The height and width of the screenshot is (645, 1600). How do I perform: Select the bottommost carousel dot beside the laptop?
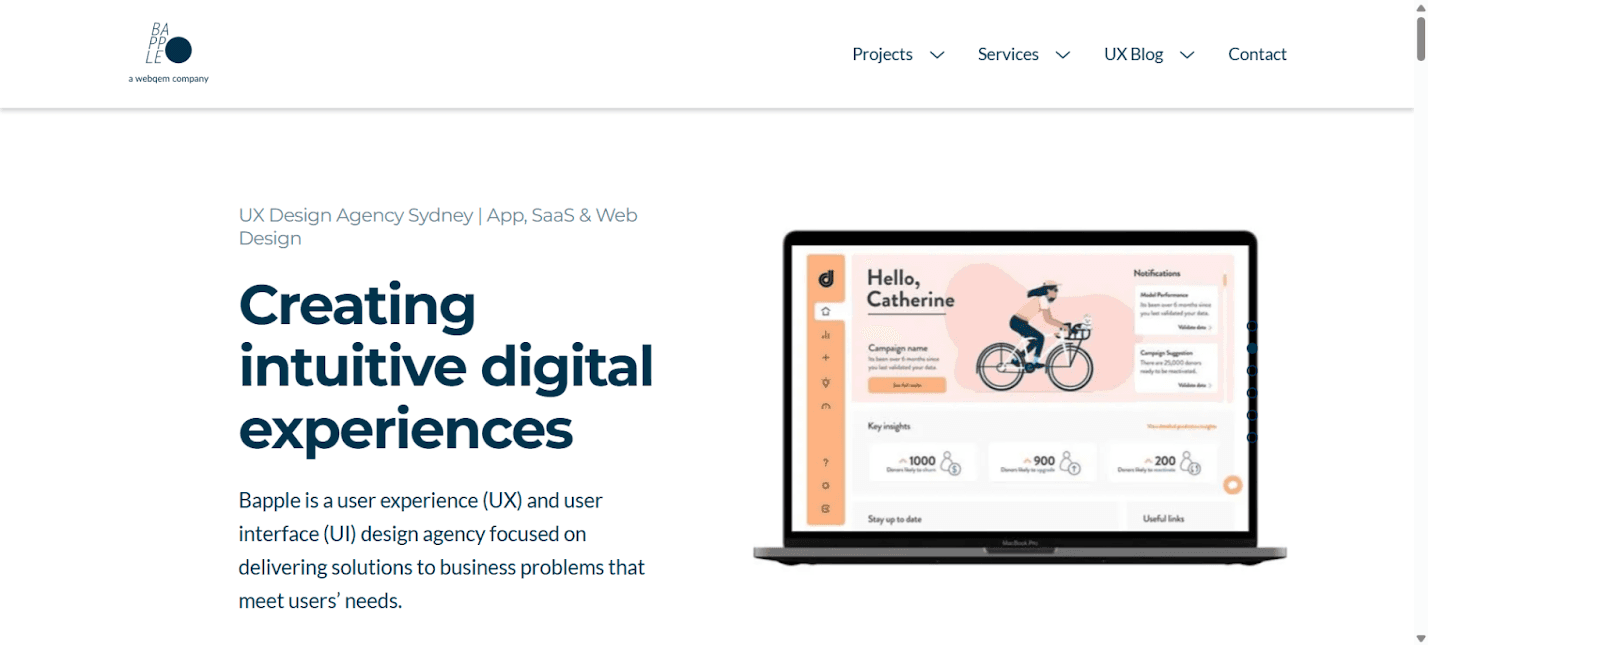click(x=1252, y=437)
